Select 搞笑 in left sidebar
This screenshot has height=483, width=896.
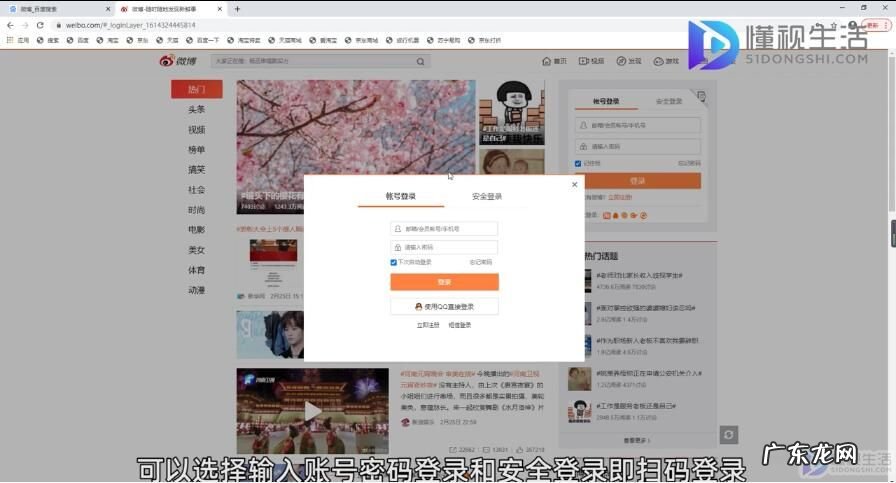click(197, 170)
